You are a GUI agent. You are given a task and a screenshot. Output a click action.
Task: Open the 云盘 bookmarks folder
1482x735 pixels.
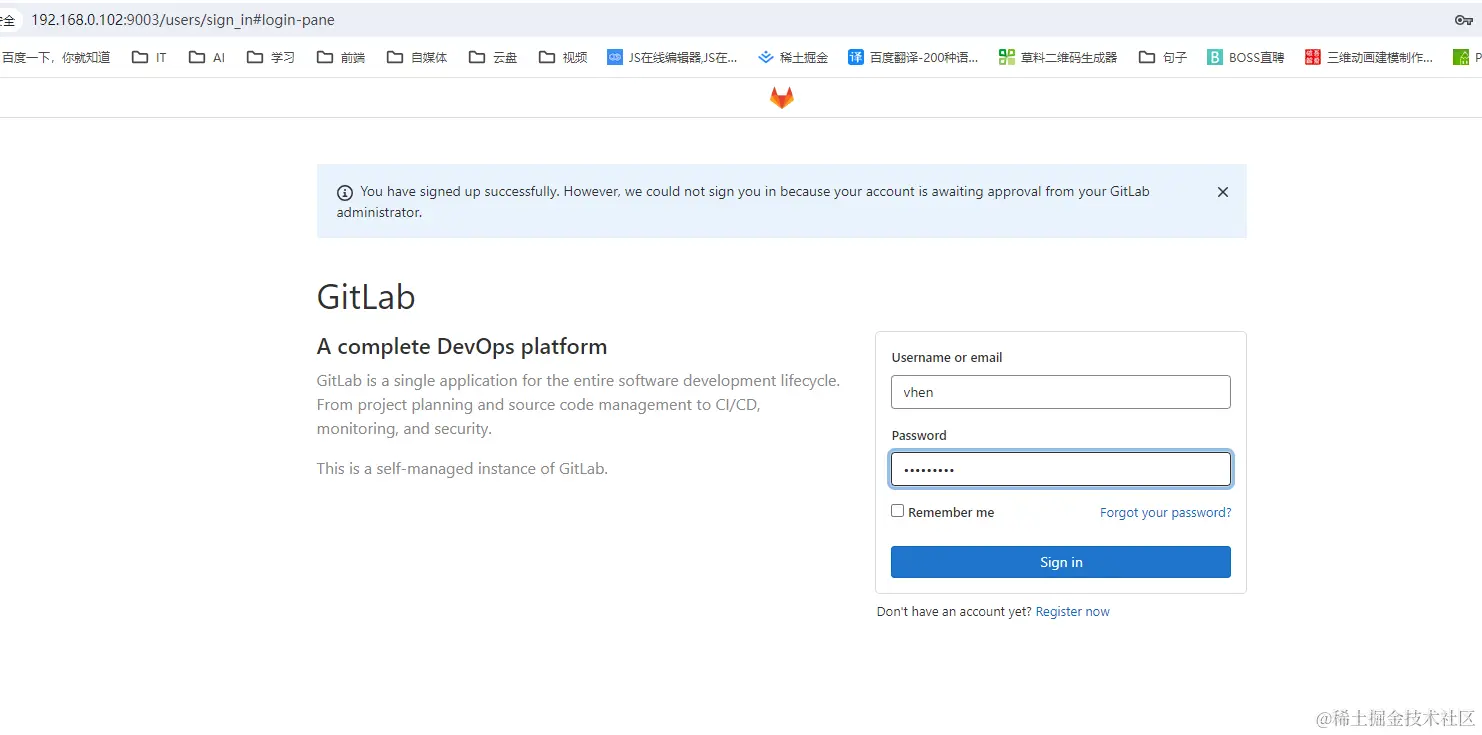[493, 57]
